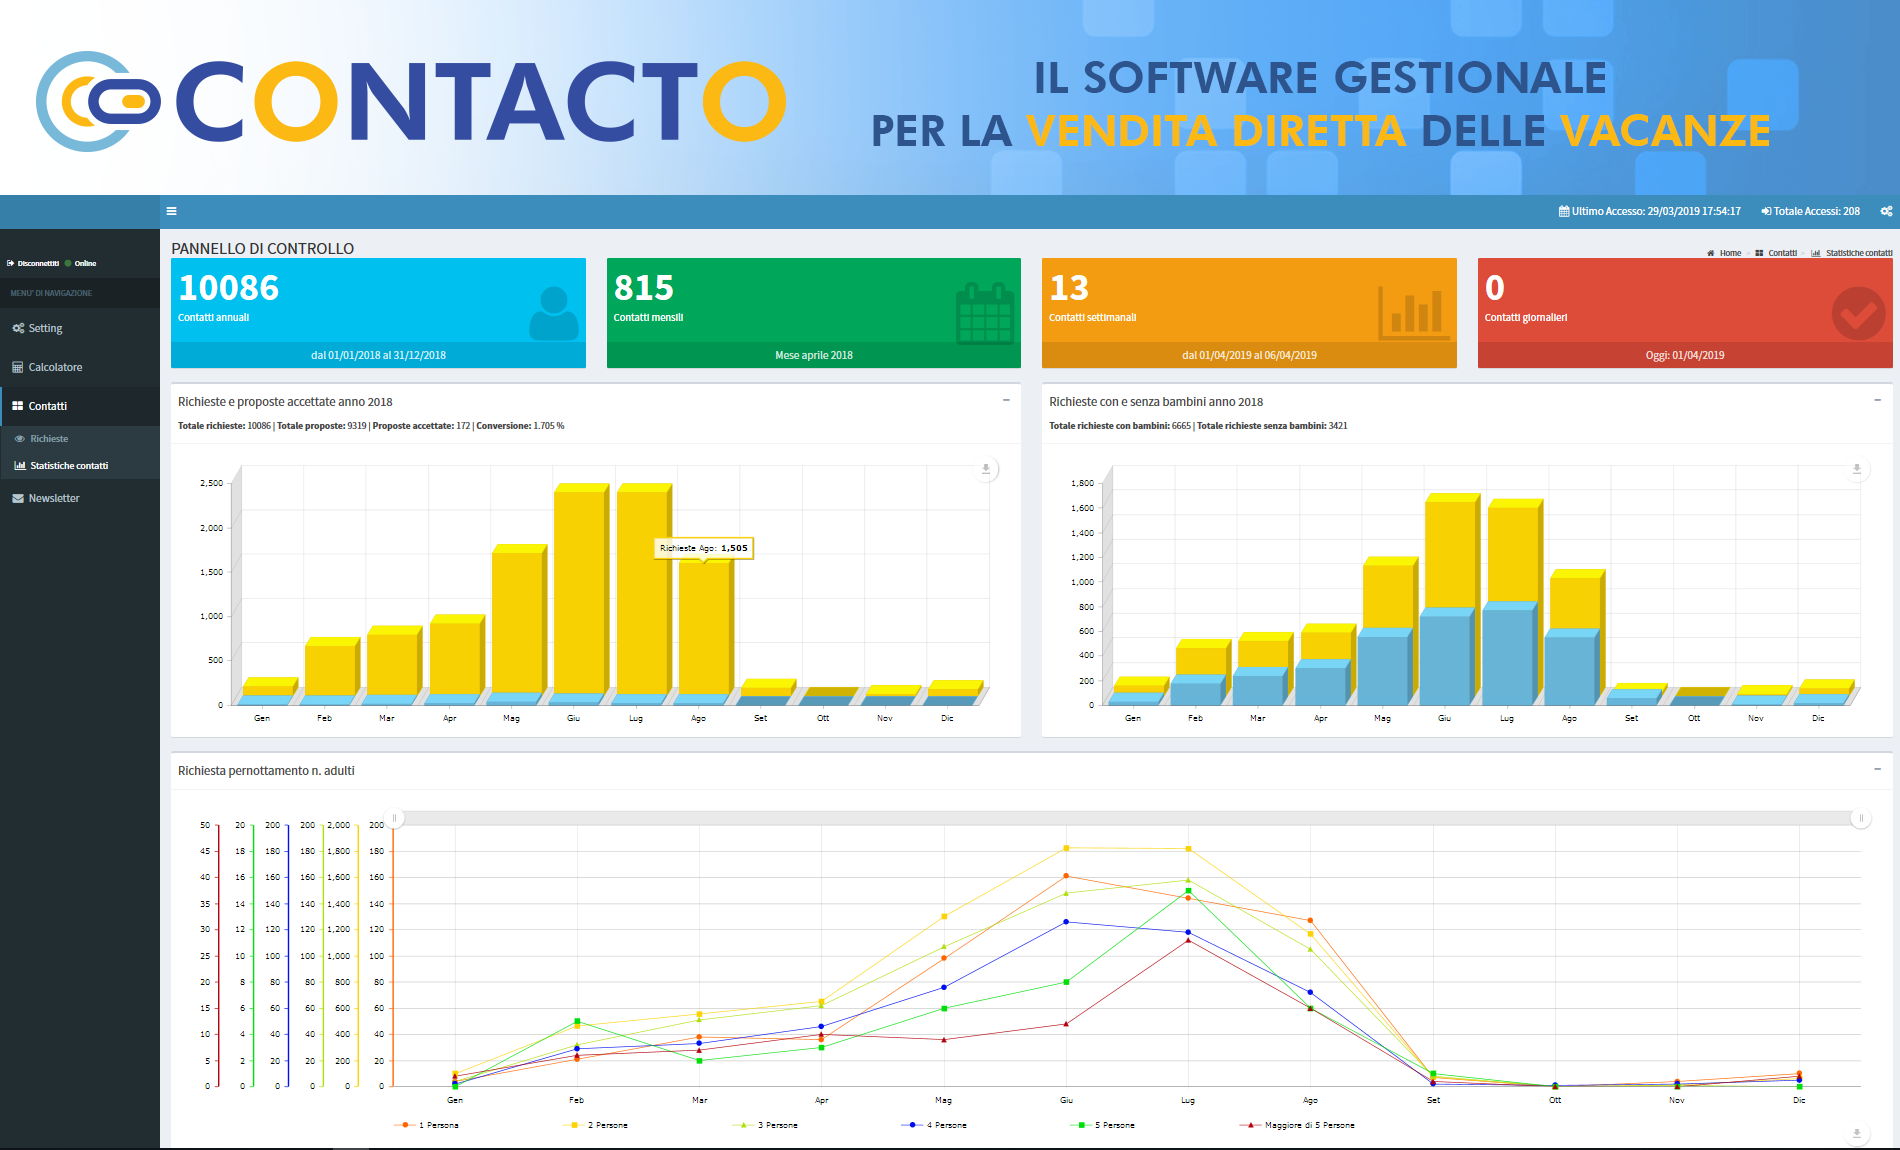
Task: Click the CONTACTO logo in the banner
Action: tap(412, 101)
